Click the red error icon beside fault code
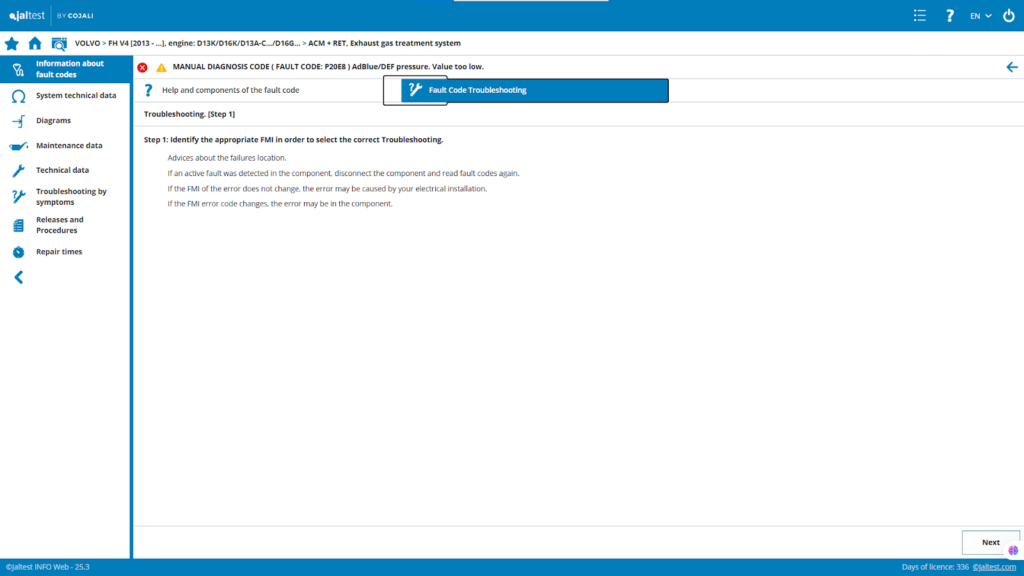Viewport: 1024px width, 576px height. point(142,67)
